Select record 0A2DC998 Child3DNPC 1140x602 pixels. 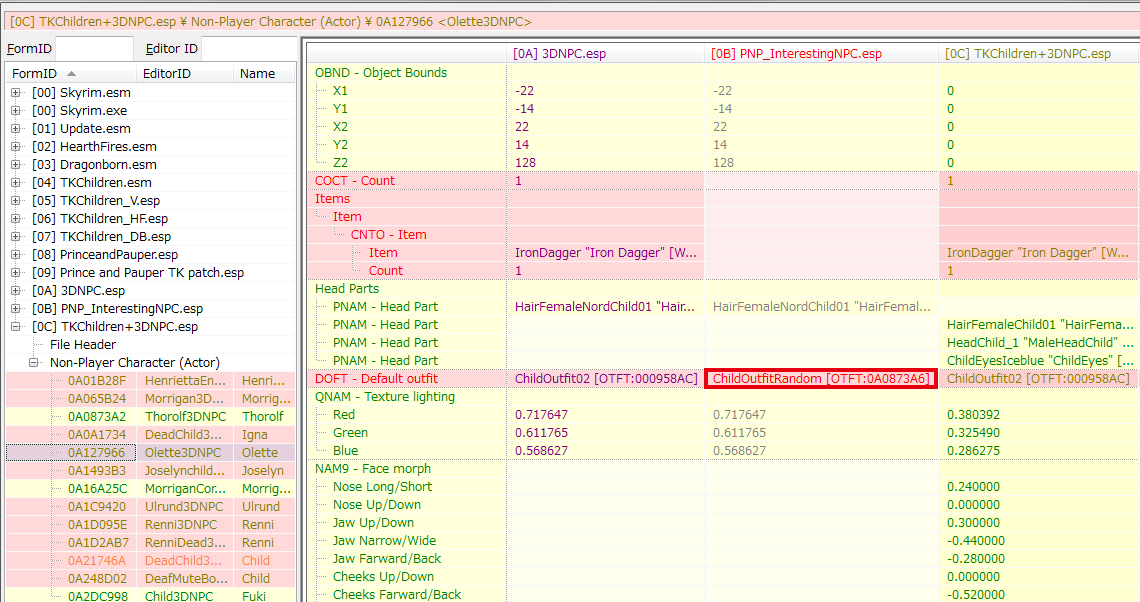pyautogui.click(x=150, y=595)
